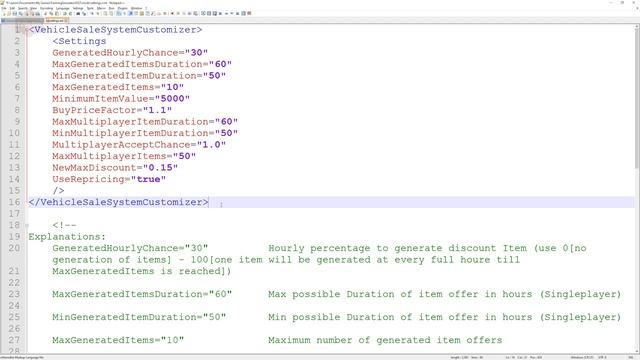Open the Encoding menu
Screen dimensions: 640x360
click(x=46, y=8)
